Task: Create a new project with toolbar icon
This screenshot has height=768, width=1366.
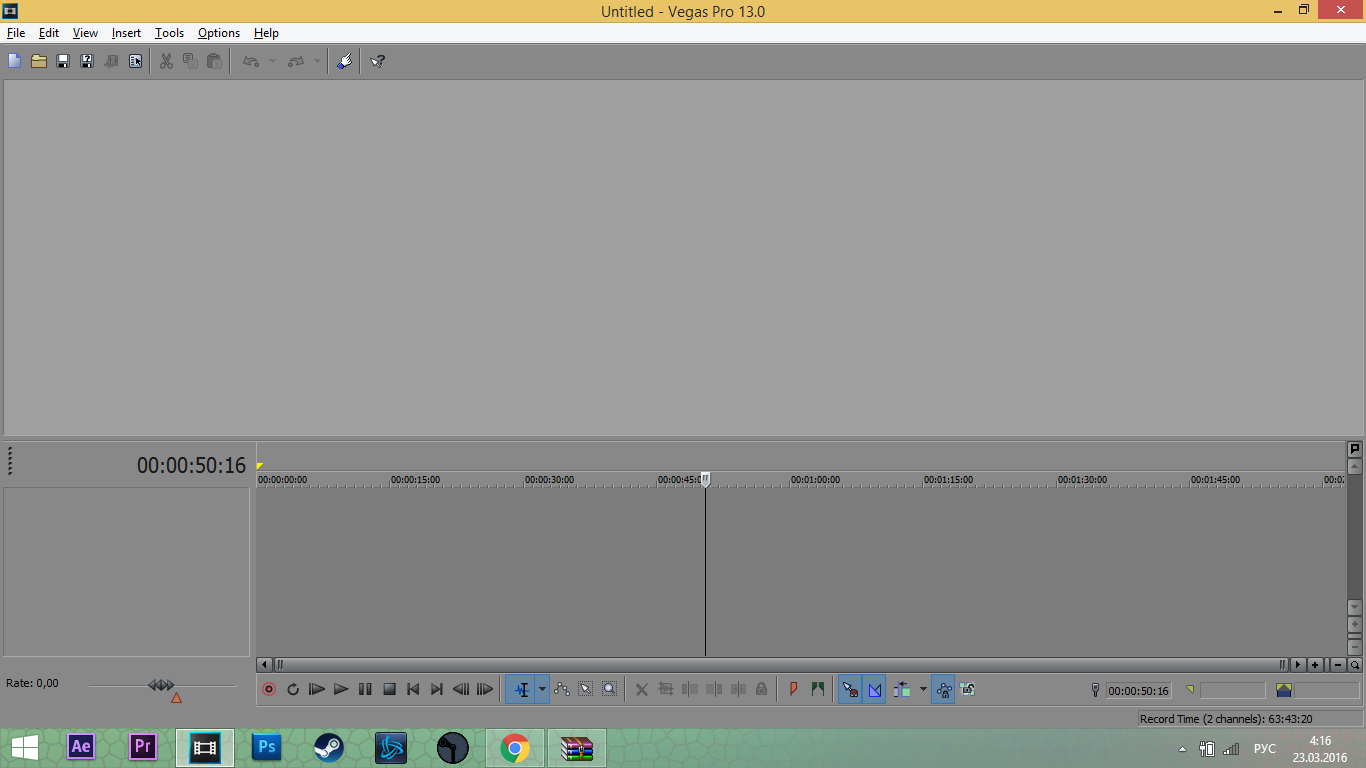Action: (14, 61)
